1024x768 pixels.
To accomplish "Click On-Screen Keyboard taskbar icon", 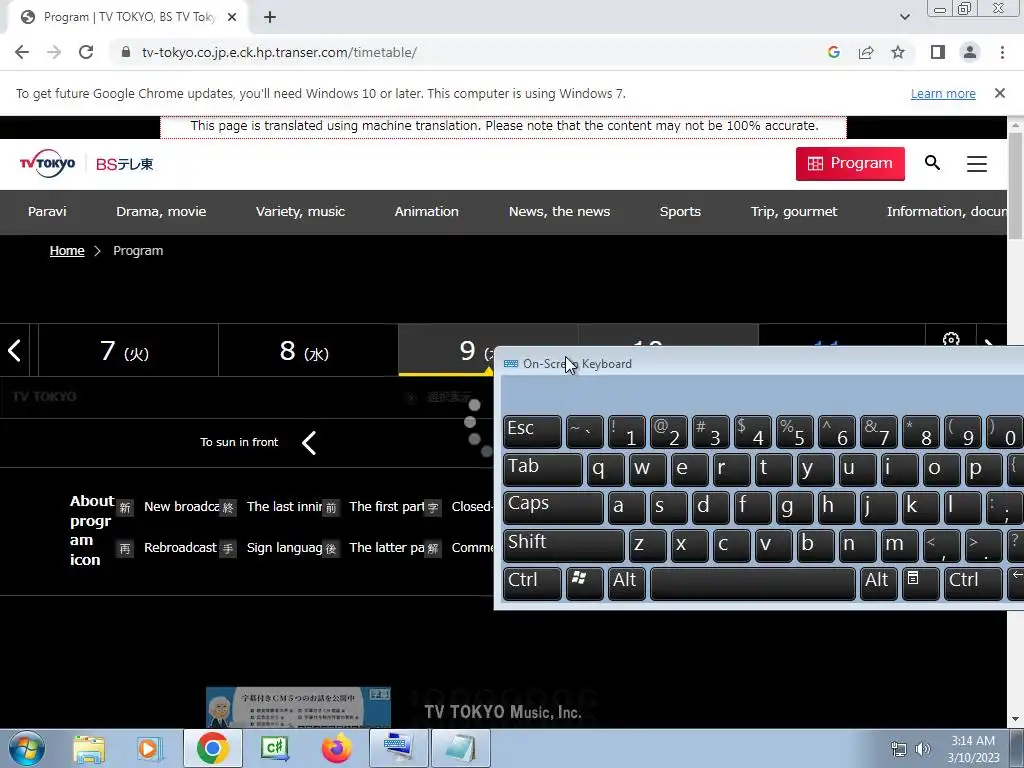I will [398, 748].
